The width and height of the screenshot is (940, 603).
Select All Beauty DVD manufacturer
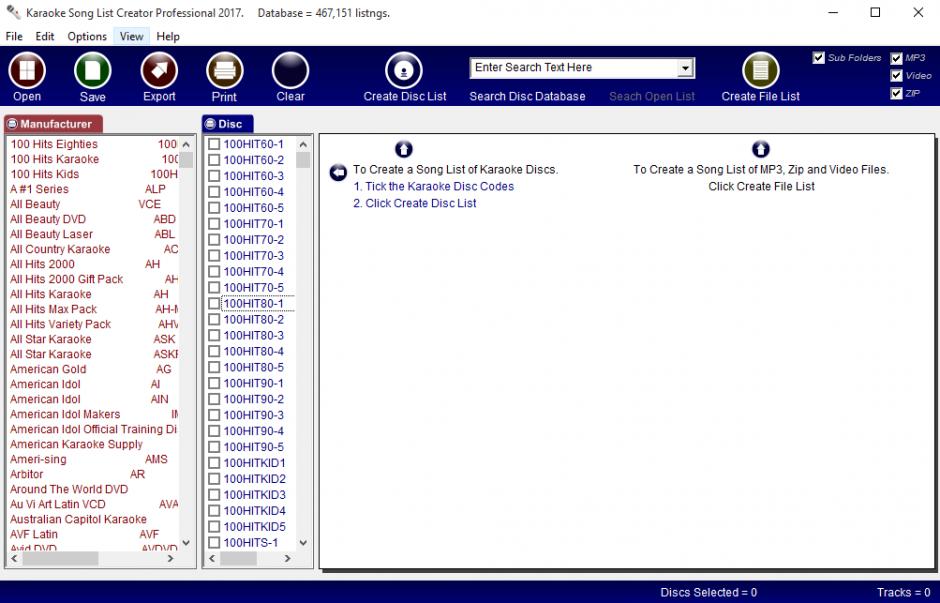[94, 219]
